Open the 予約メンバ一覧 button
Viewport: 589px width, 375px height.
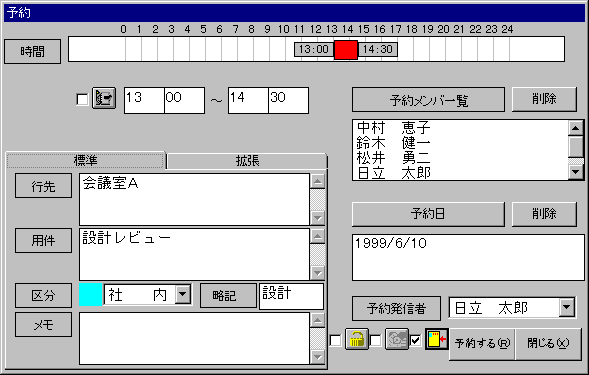pos(428,100)
